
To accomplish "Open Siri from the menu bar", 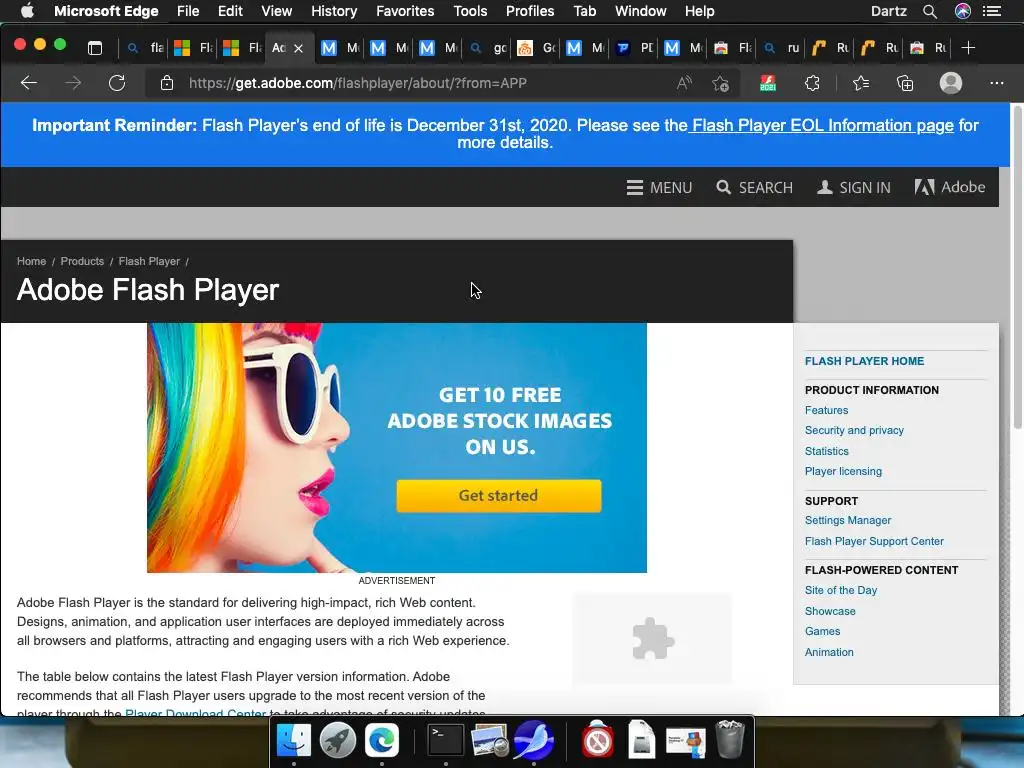I will [x=963, y=11].
